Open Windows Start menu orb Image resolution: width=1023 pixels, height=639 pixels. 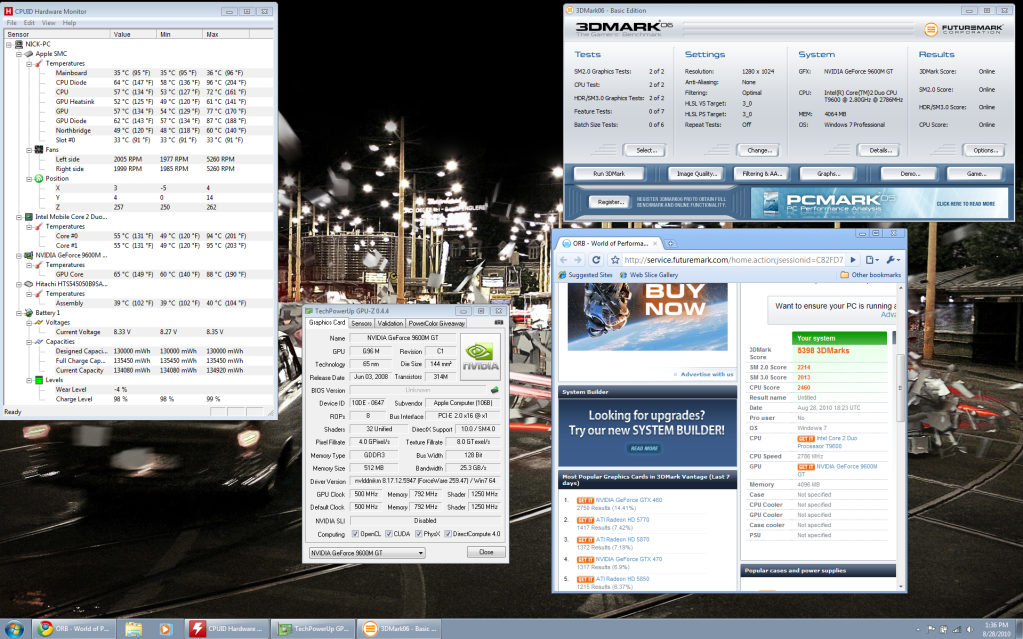[x=14, y=629]
